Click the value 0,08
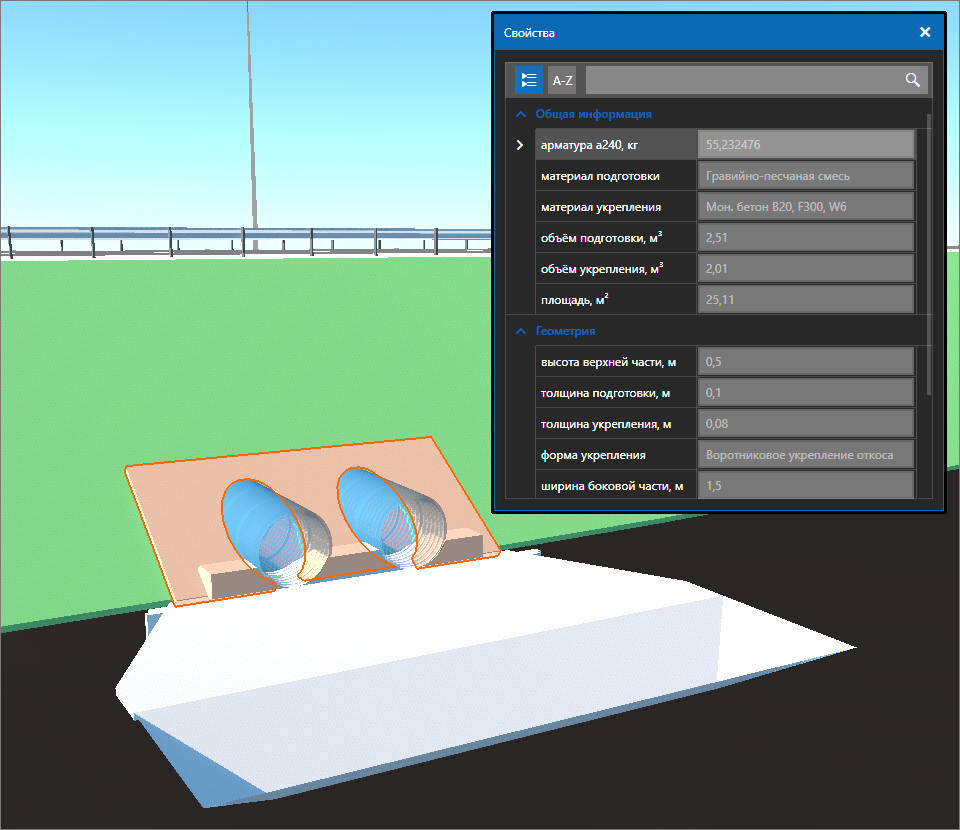Image resolution: width=960 pixels, height=830 pixels. 806,424
